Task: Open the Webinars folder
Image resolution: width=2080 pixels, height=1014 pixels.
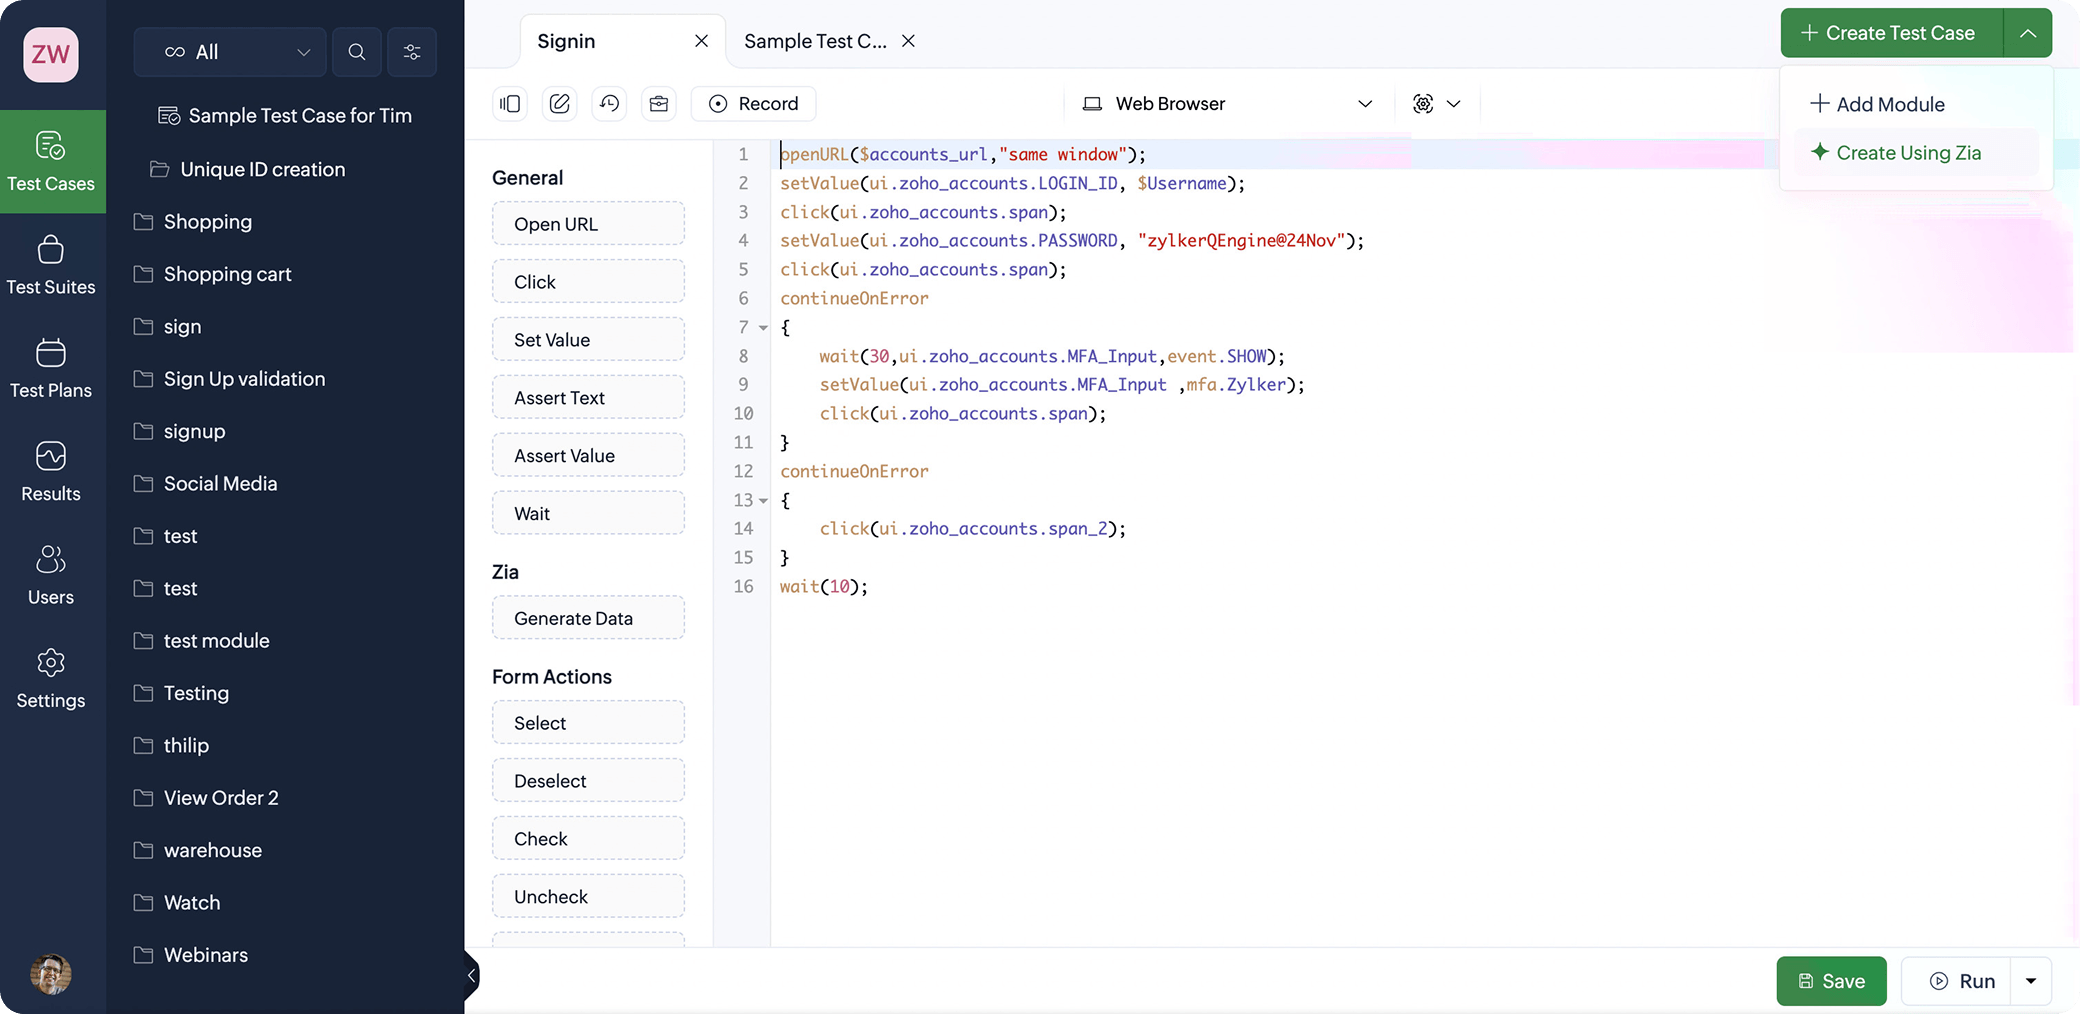Action: point(191,955)
